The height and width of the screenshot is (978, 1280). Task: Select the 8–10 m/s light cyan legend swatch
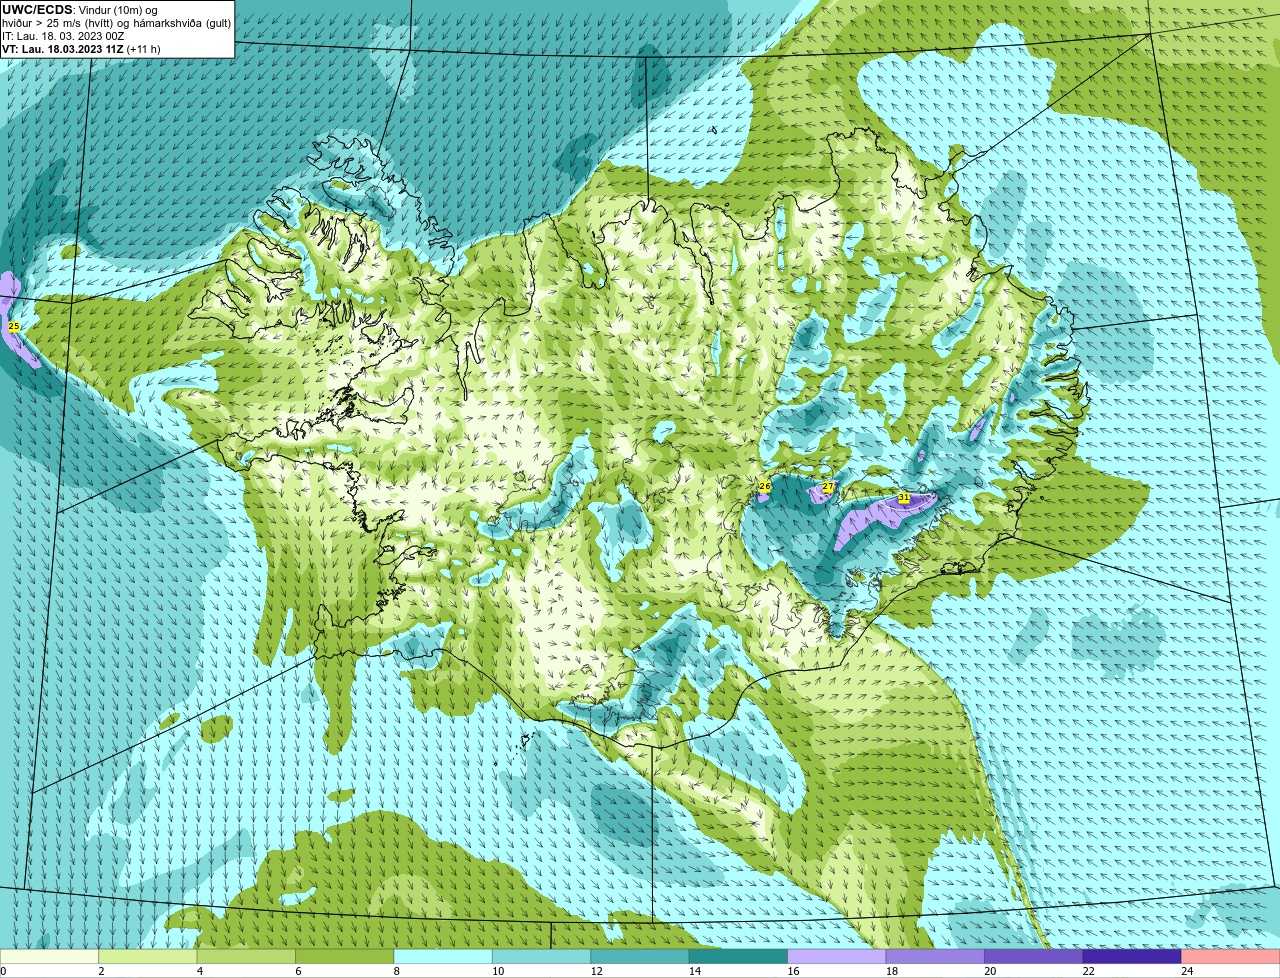[443, 957]
